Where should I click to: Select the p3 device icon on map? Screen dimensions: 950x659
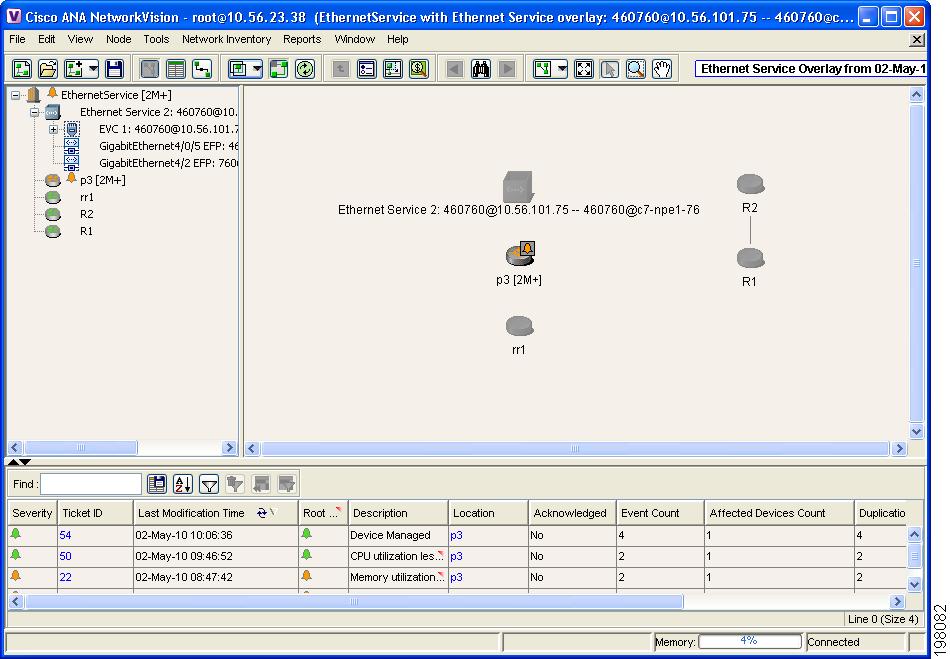(520, 254)
